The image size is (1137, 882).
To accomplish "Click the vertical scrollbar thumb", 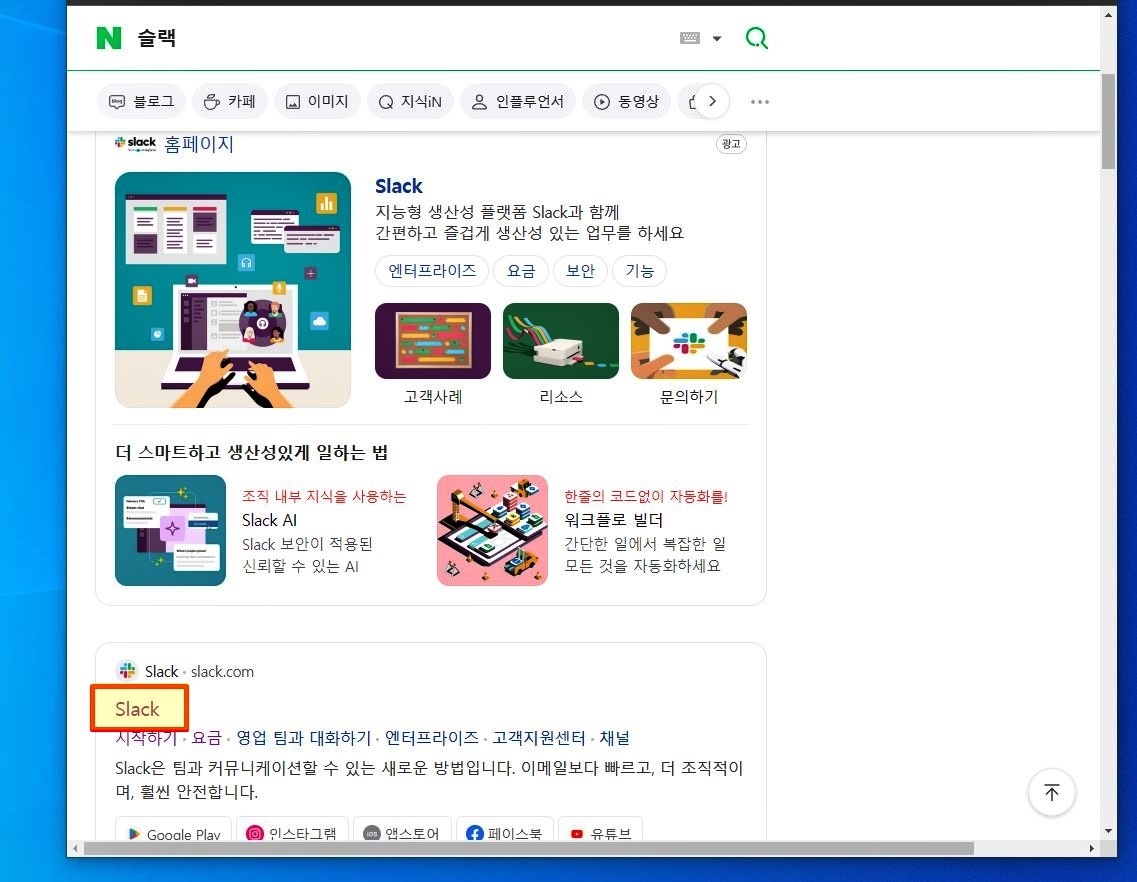I will pos(1108,120).
